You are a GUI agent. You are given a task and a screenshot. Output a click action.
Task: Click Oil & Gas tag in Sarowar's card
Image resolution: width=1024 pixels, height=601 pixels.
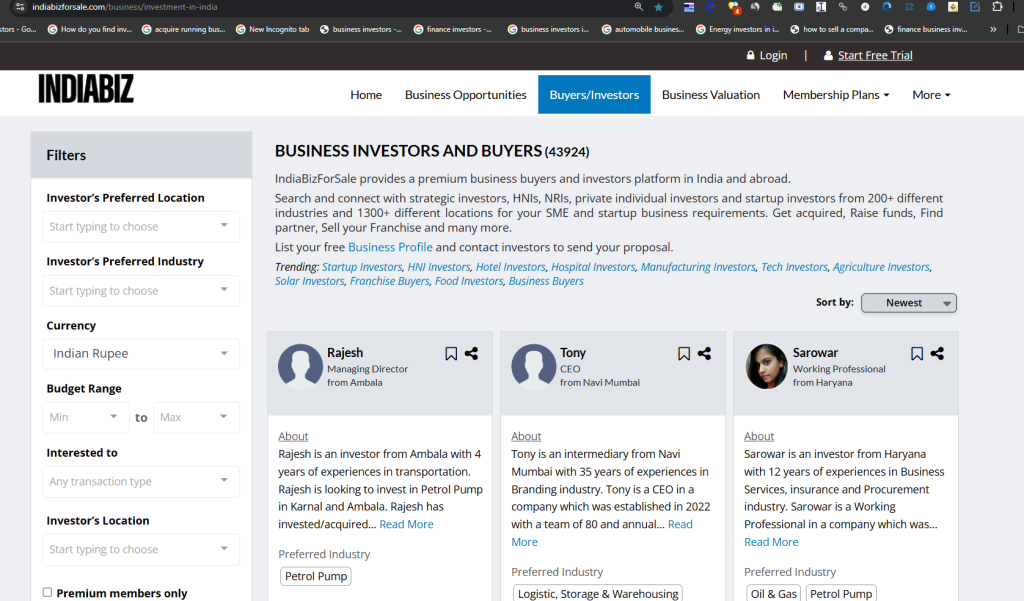click(774, 594)
